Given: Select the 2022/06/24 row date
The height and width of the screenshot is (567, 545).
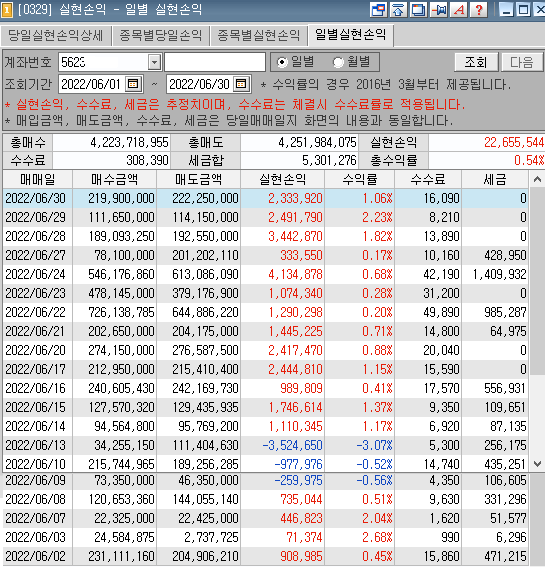Looking at the screenshot, I should coord(35,274).
